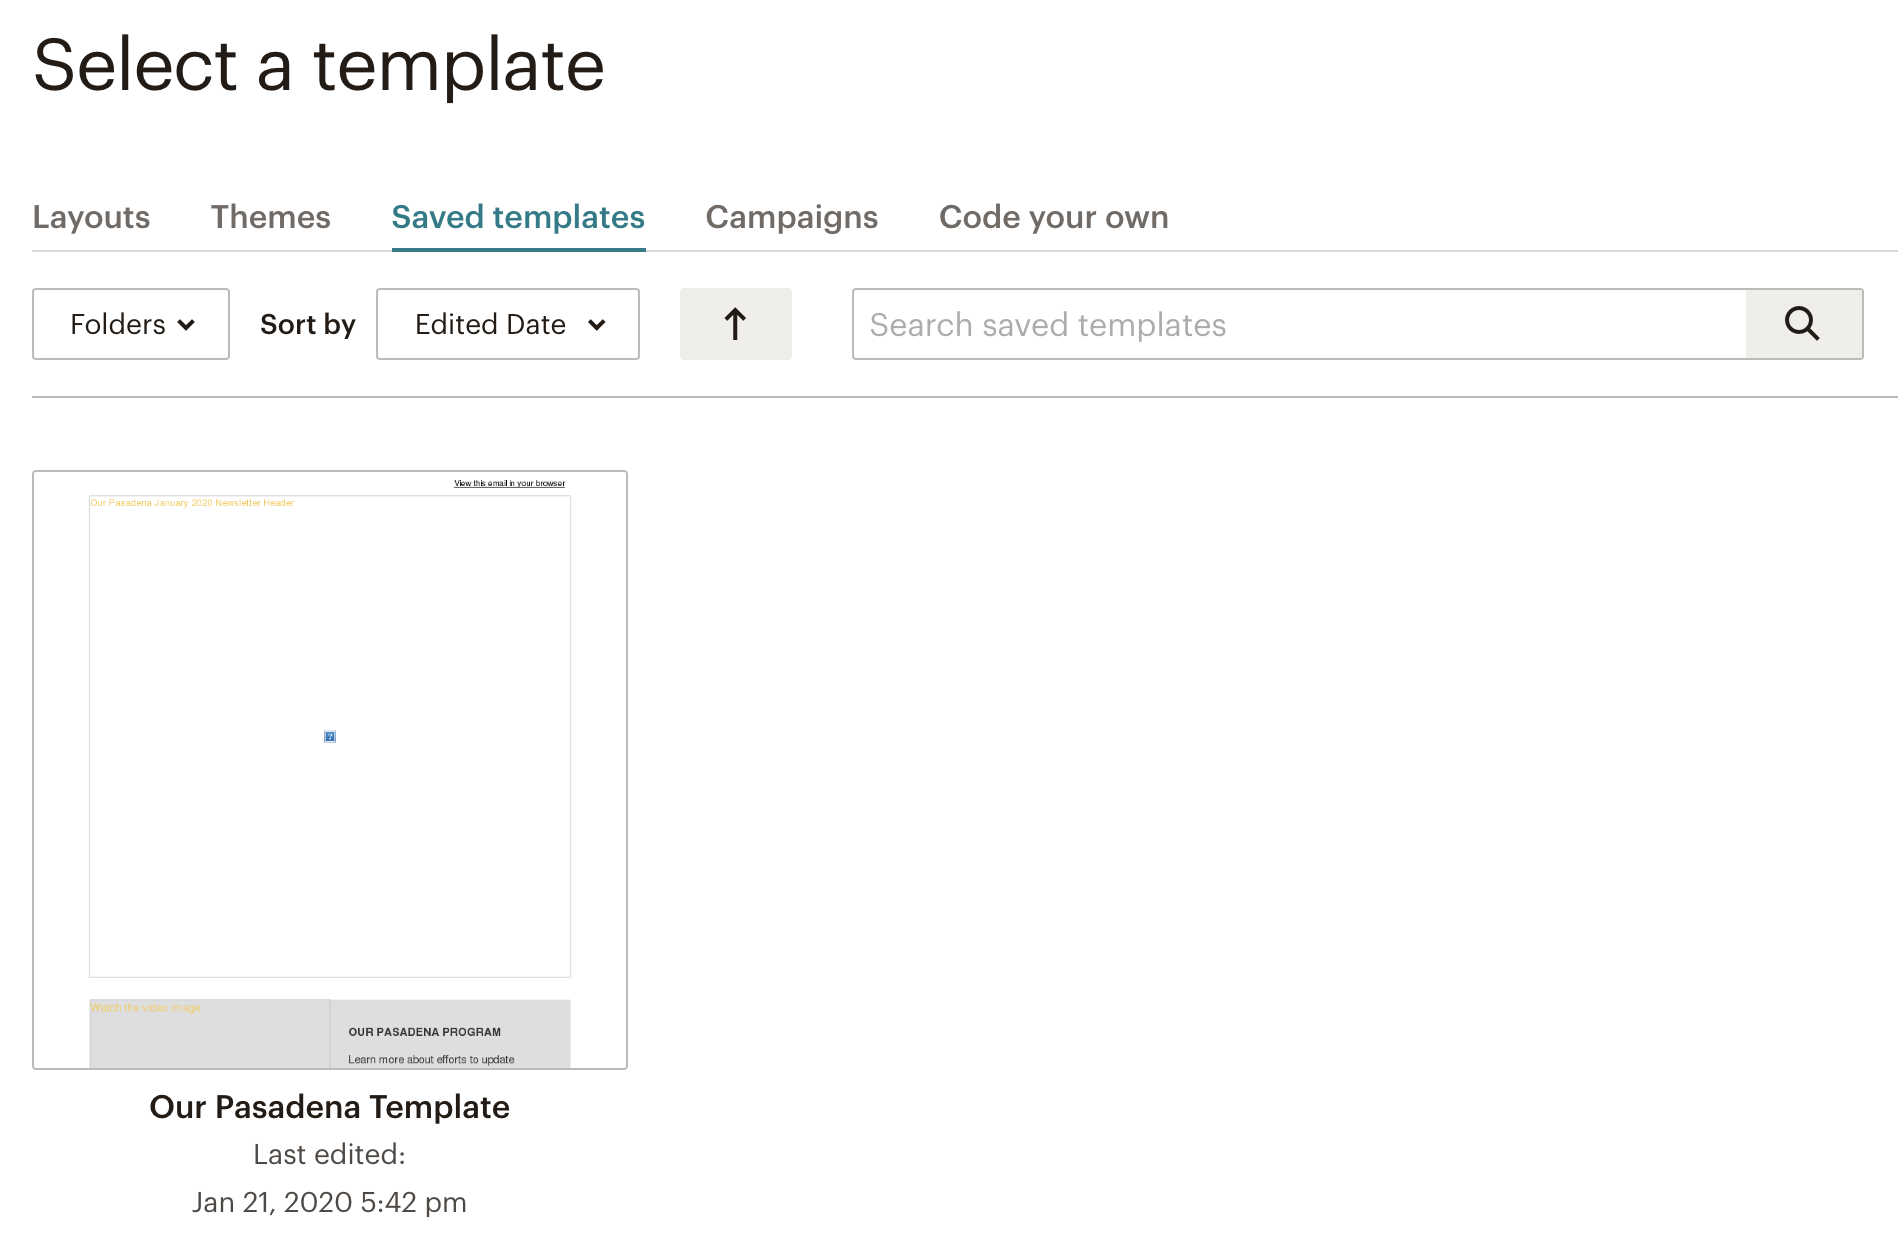Select the Our Pasadena Template thumbnail
The height and width of the screenshot is (1236, 1898).
click(x=330, y=769)
